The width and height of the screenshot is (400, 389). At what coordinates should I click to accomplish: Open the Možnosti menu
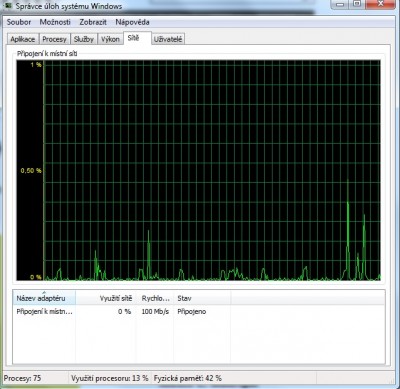55,22
